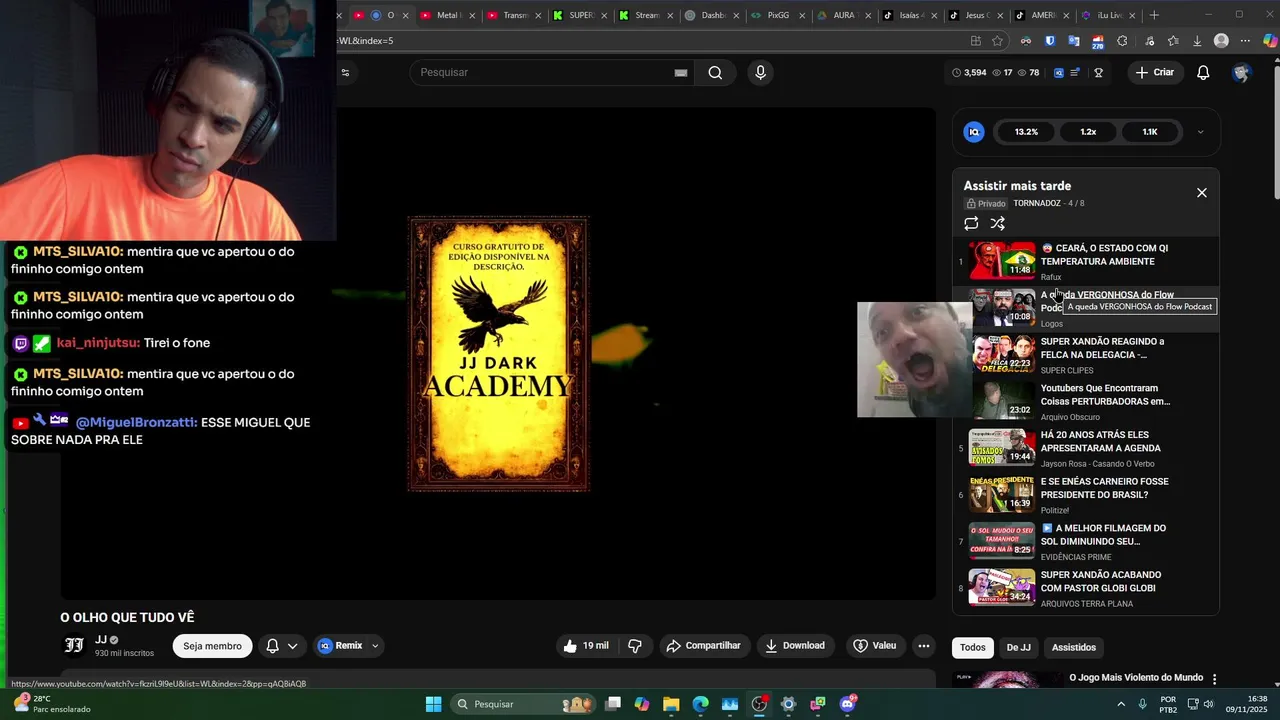Open browser three-dot settings menu
Image resolution: width=1280 pixels, height=720 pixels.
[1245, 41]
